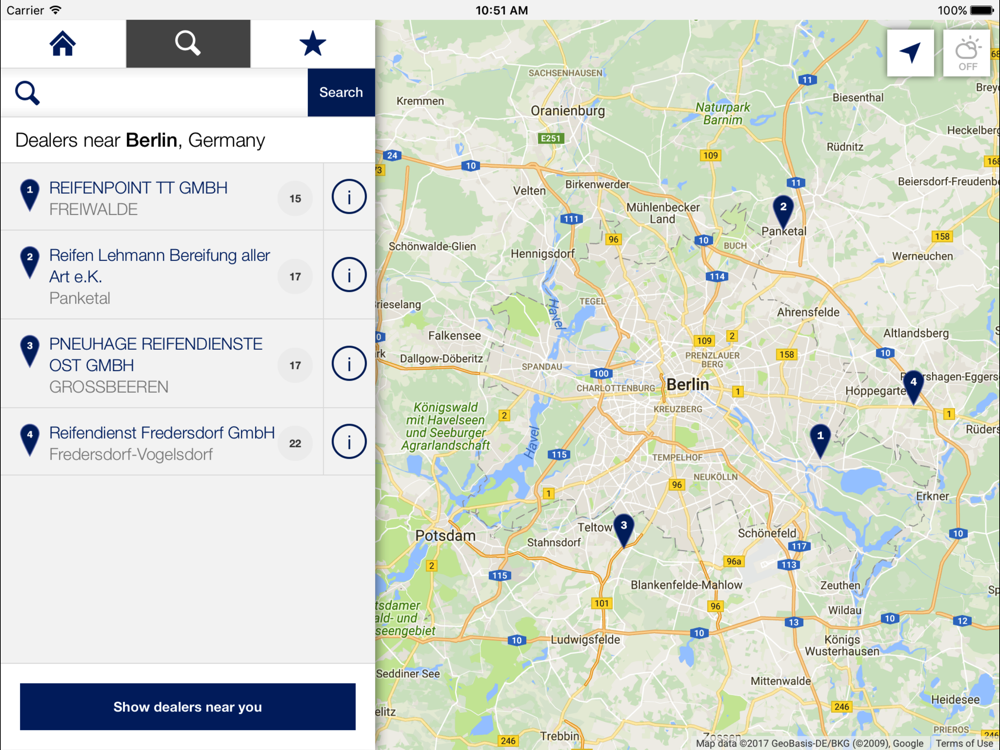
Task: Tap the current location arrow button
Action: [x=910, y=53]
